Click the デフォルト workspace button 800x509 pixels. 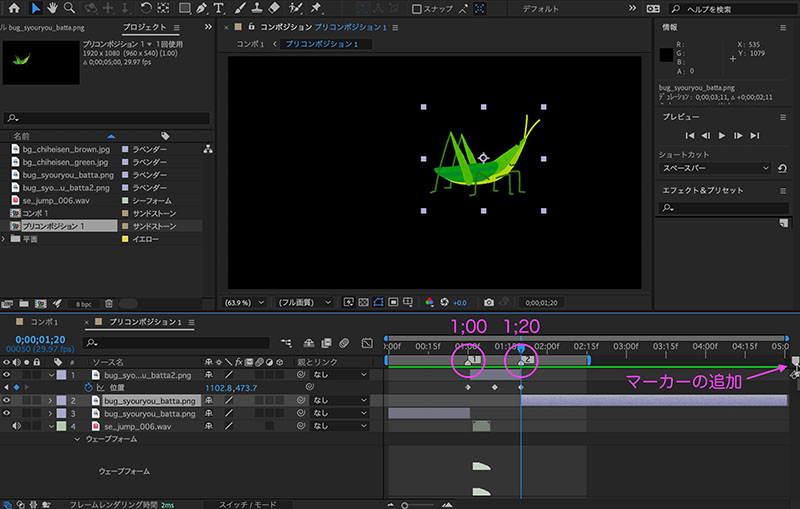540,9
